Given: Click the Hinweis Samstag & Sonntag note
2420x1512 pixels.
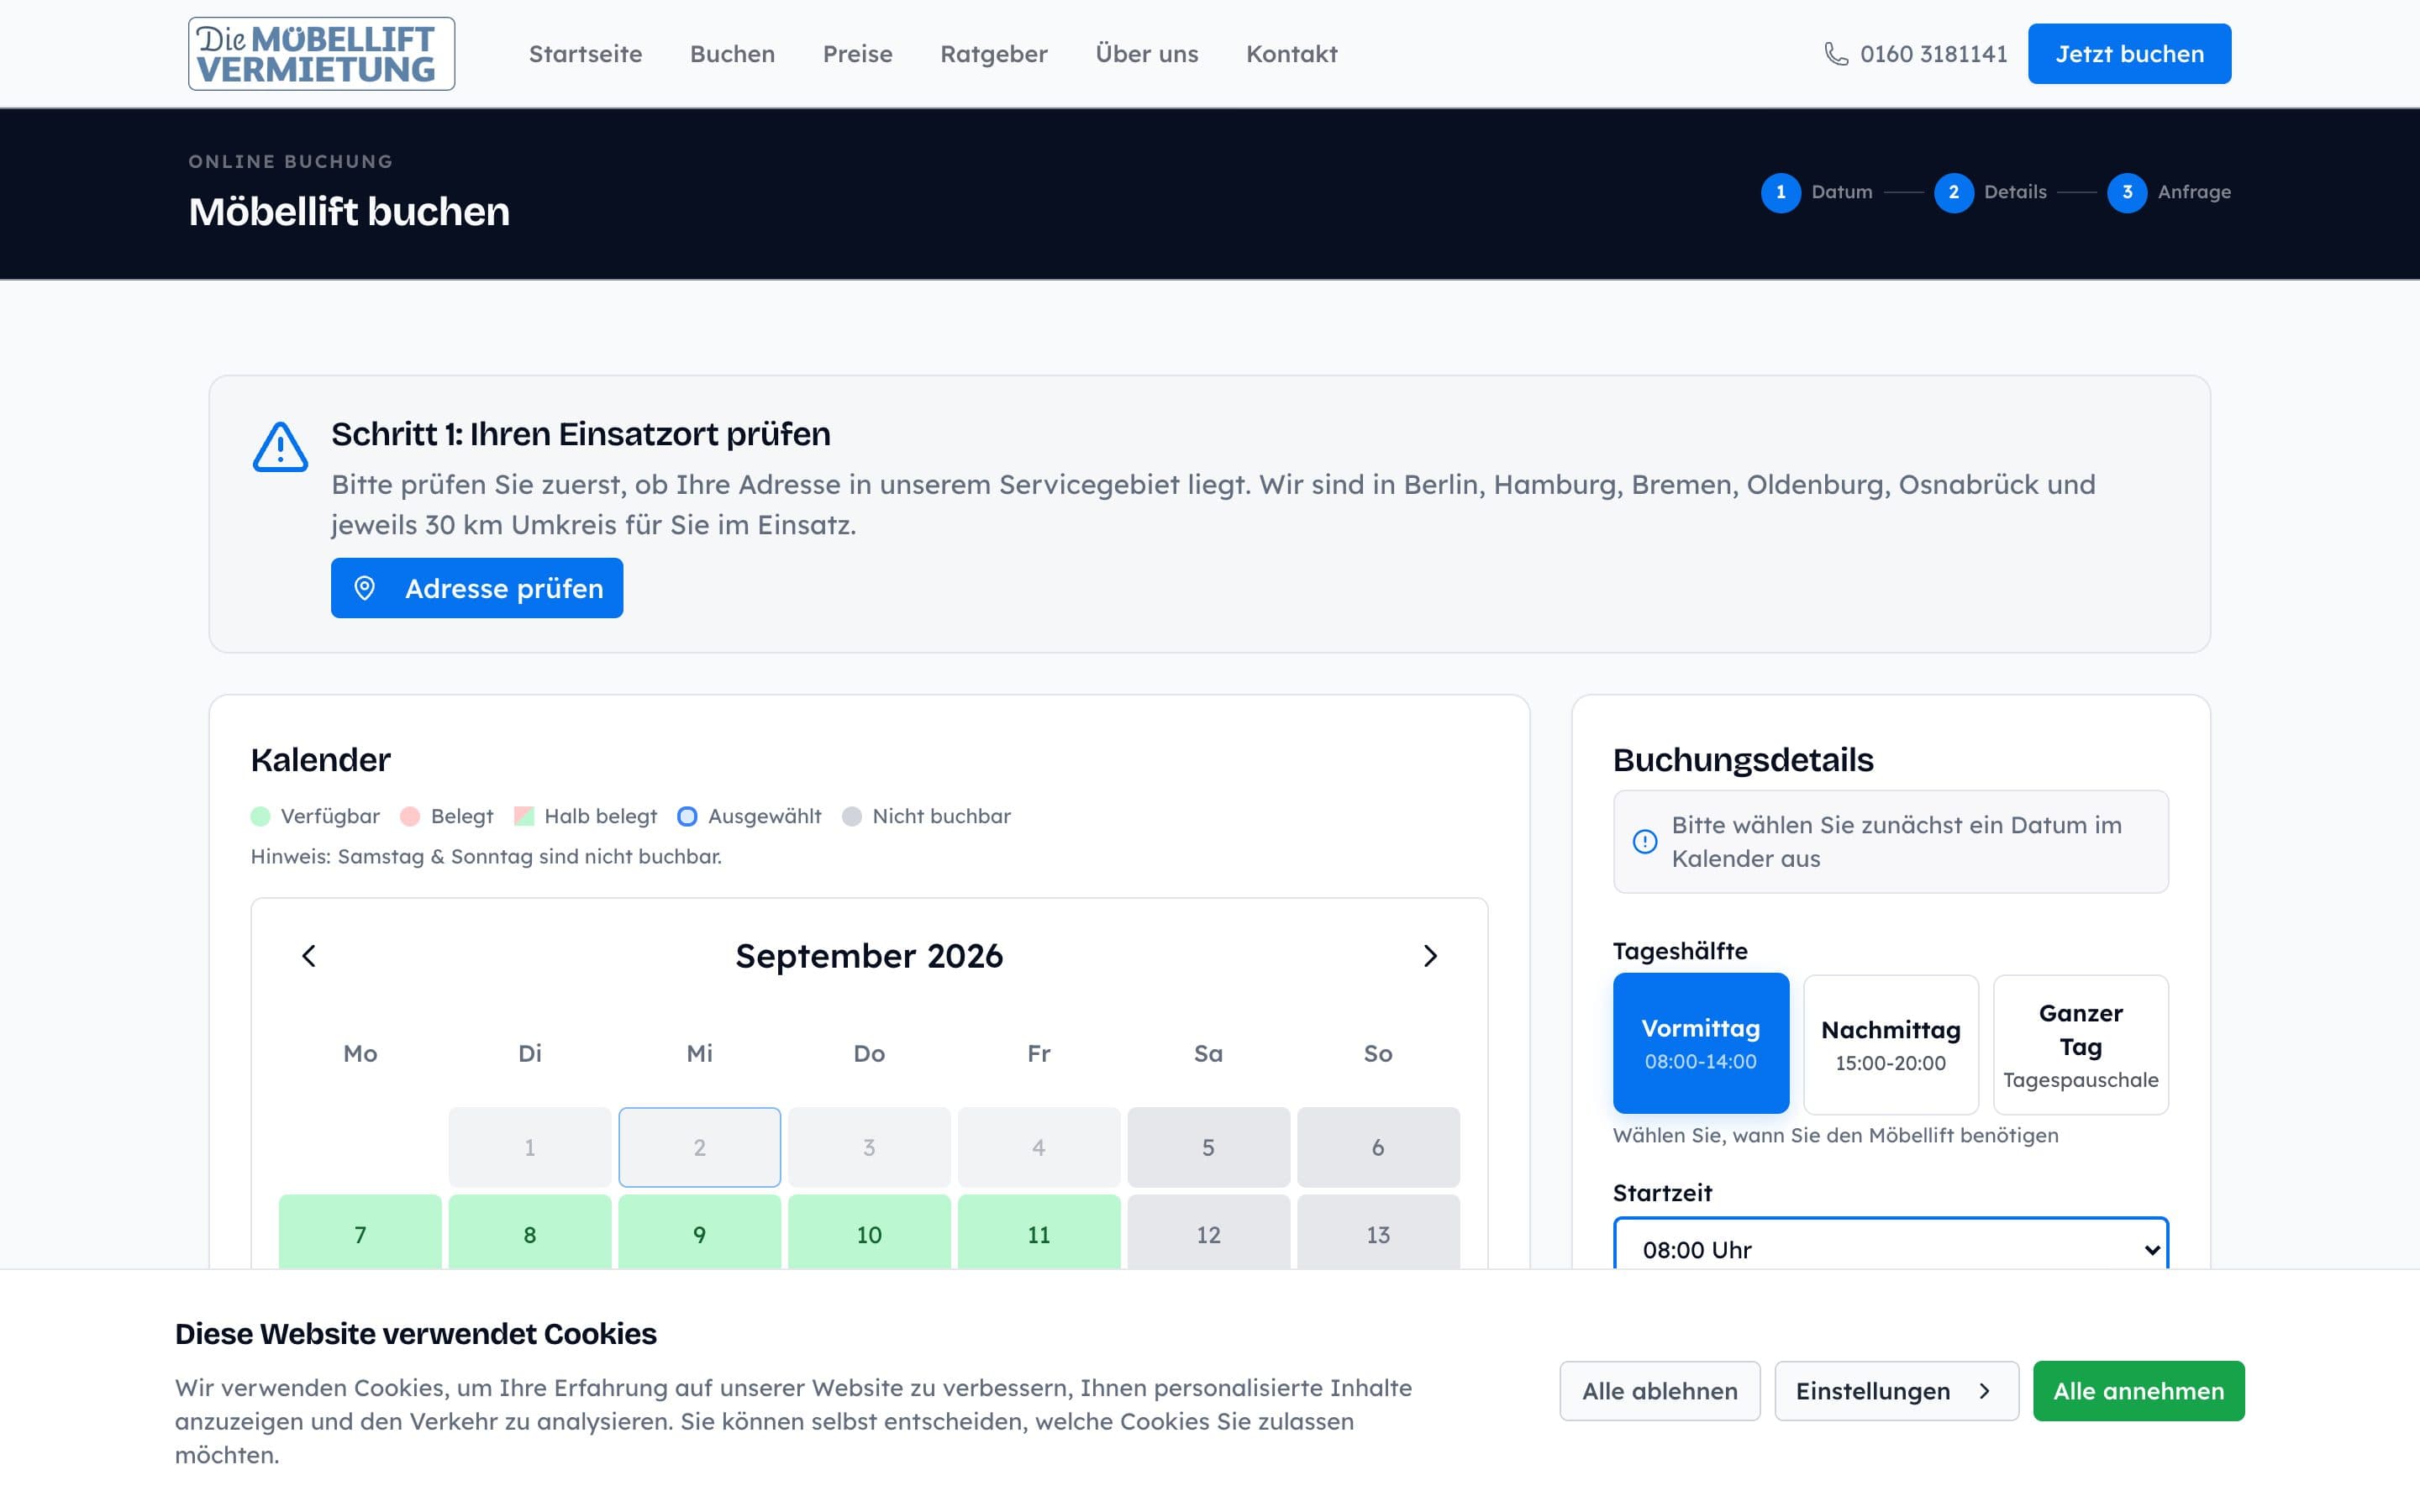Looking at the screenshot, I should 486,857.
